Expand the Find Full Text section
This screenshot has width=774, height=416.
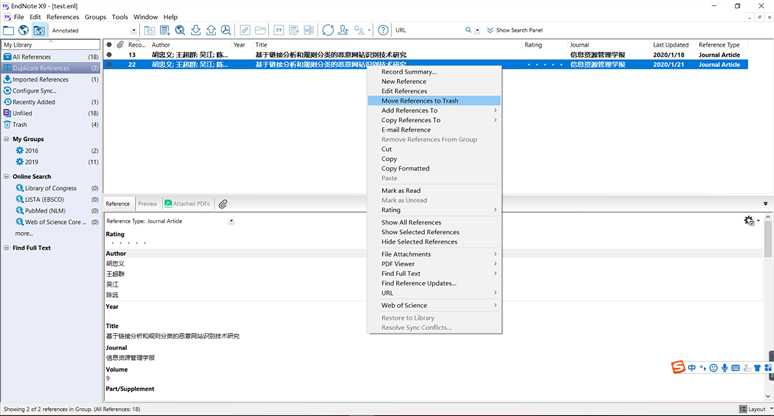pyautogui.click(x=7, y=248)
